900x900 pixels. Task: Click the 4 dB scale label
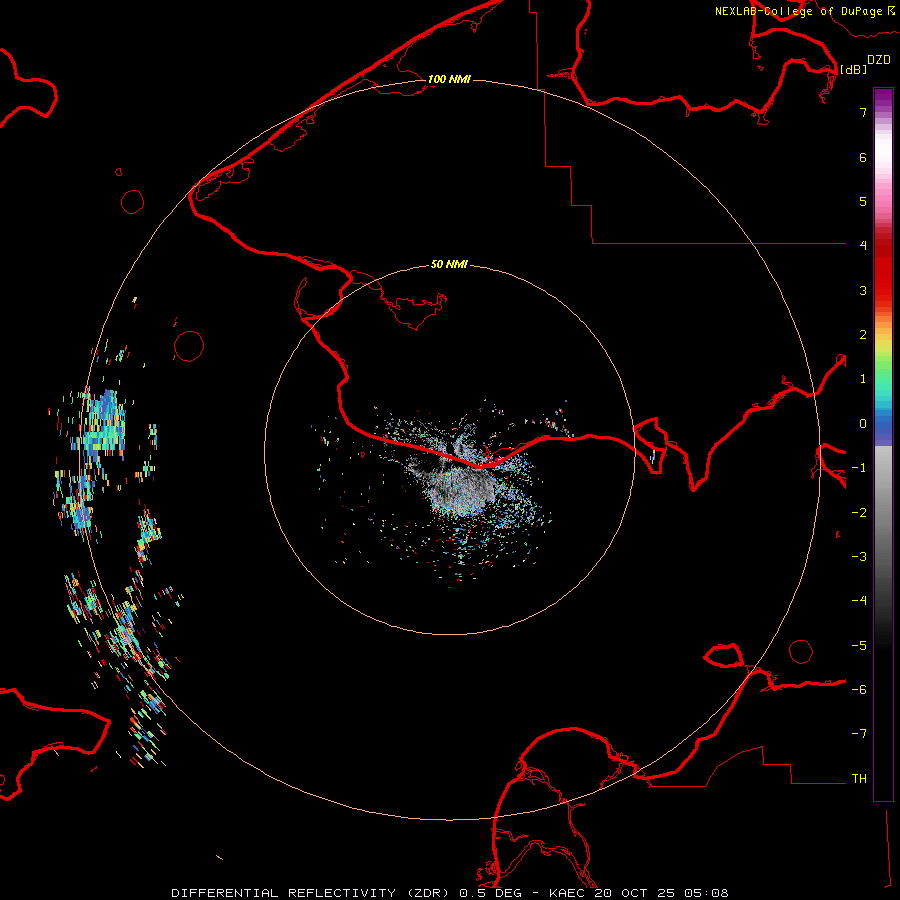863,246
